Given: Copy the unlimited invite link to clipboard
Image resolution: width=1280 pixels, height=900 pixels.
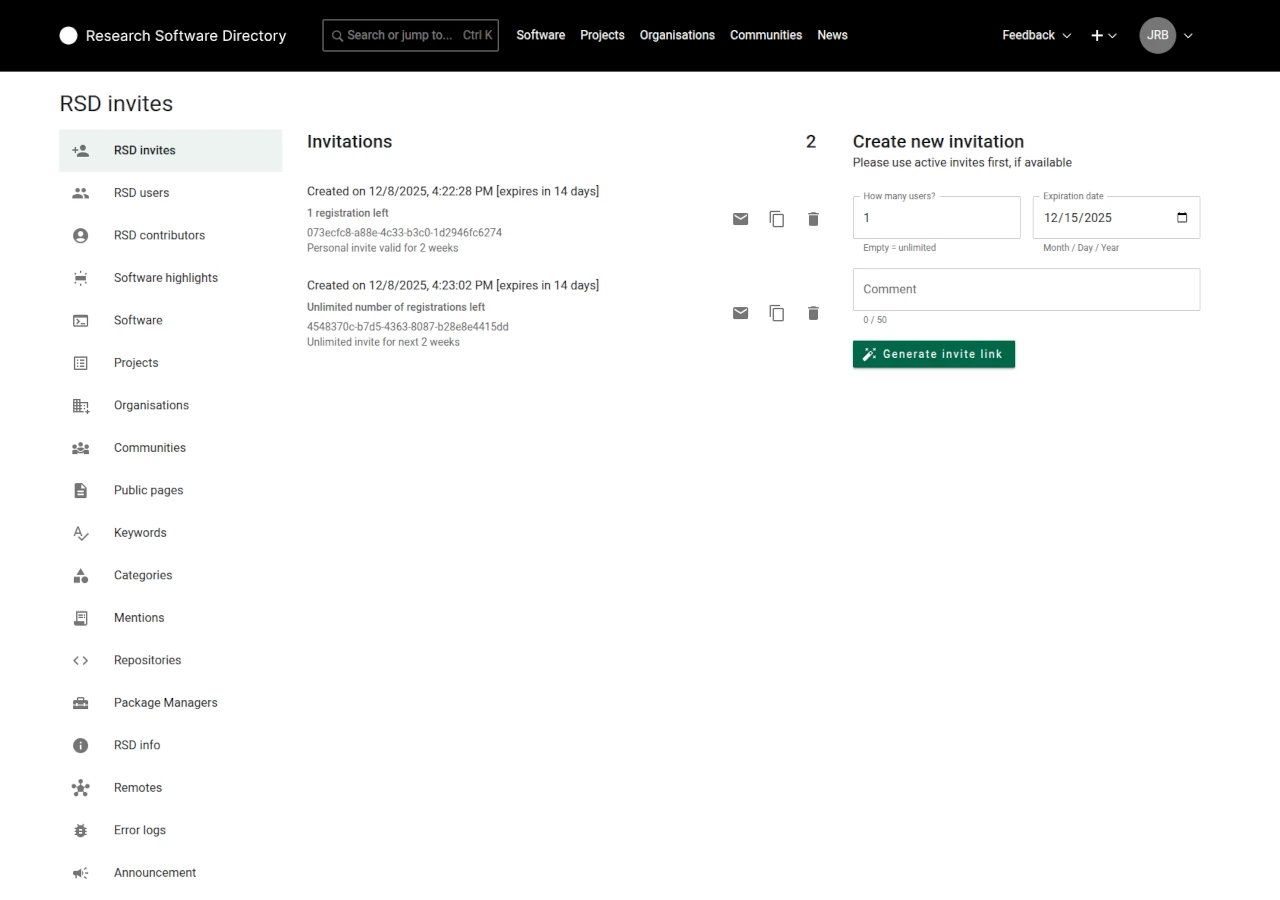Looking at the screenshot, I should click(x=777, y=313).
